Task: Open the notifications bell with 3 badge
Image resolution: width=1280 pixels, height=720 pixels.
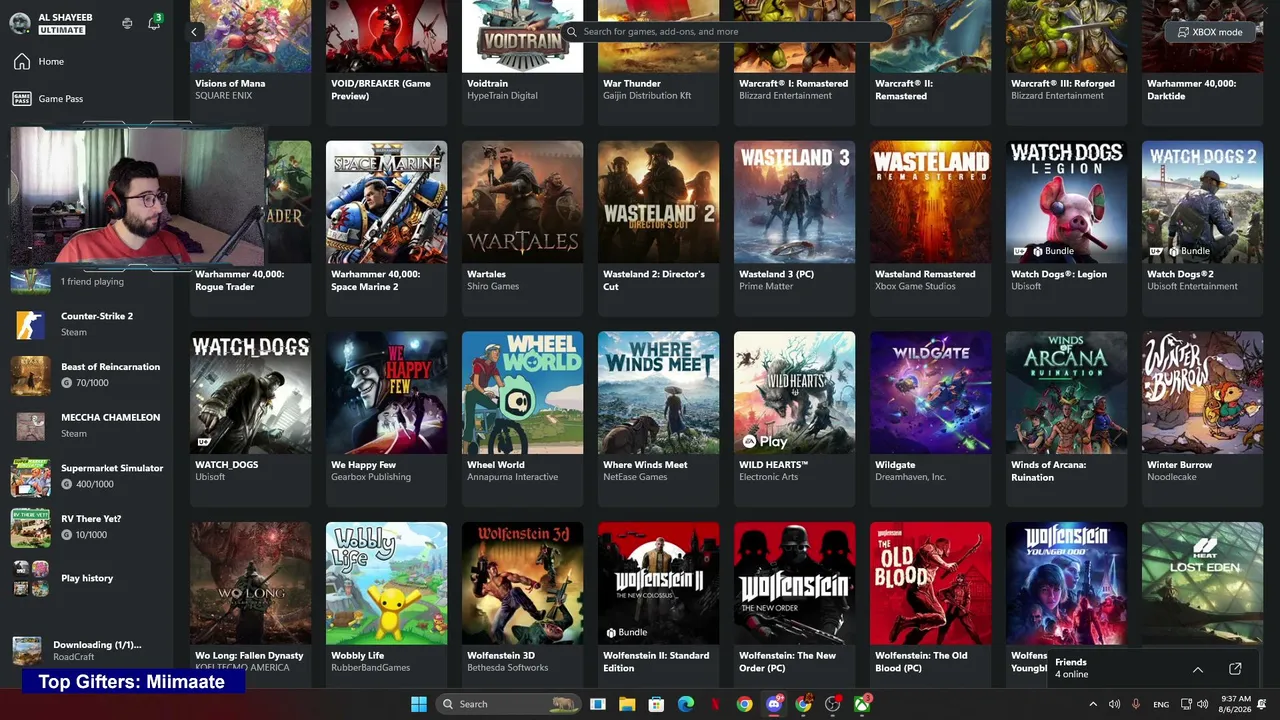Action: coord(154,22)
